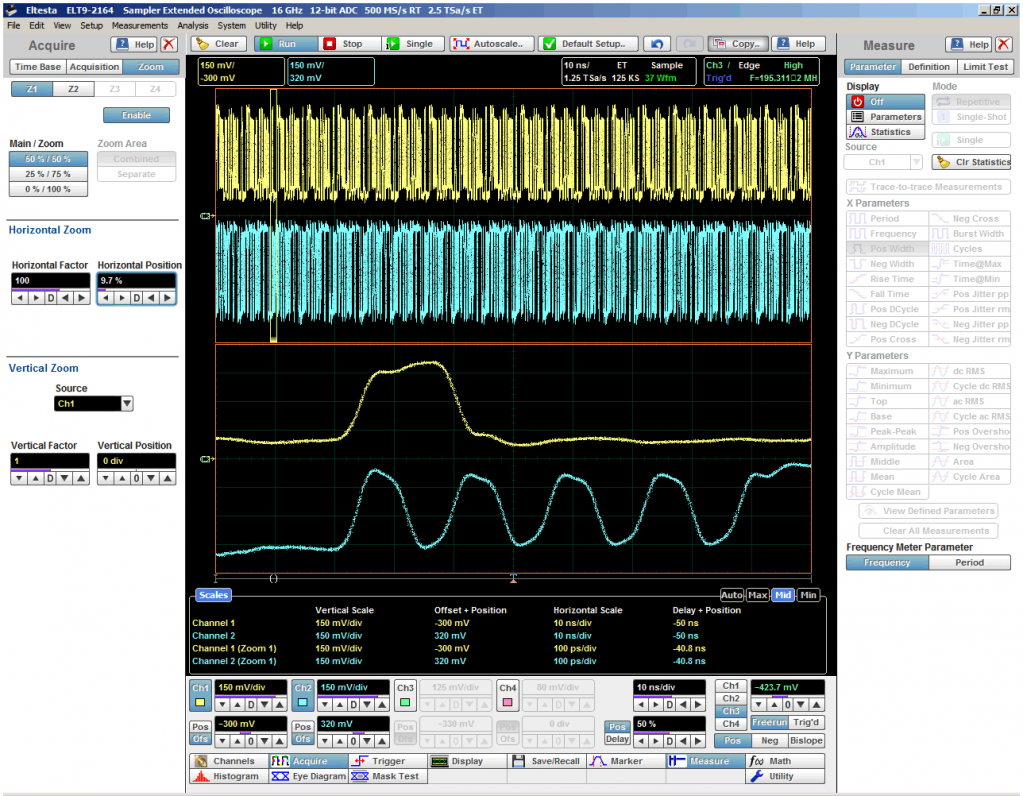Click the Clr Statistics button
Image resolution: width=1023 pixels, height=796 pixels.
coord(971,162)
